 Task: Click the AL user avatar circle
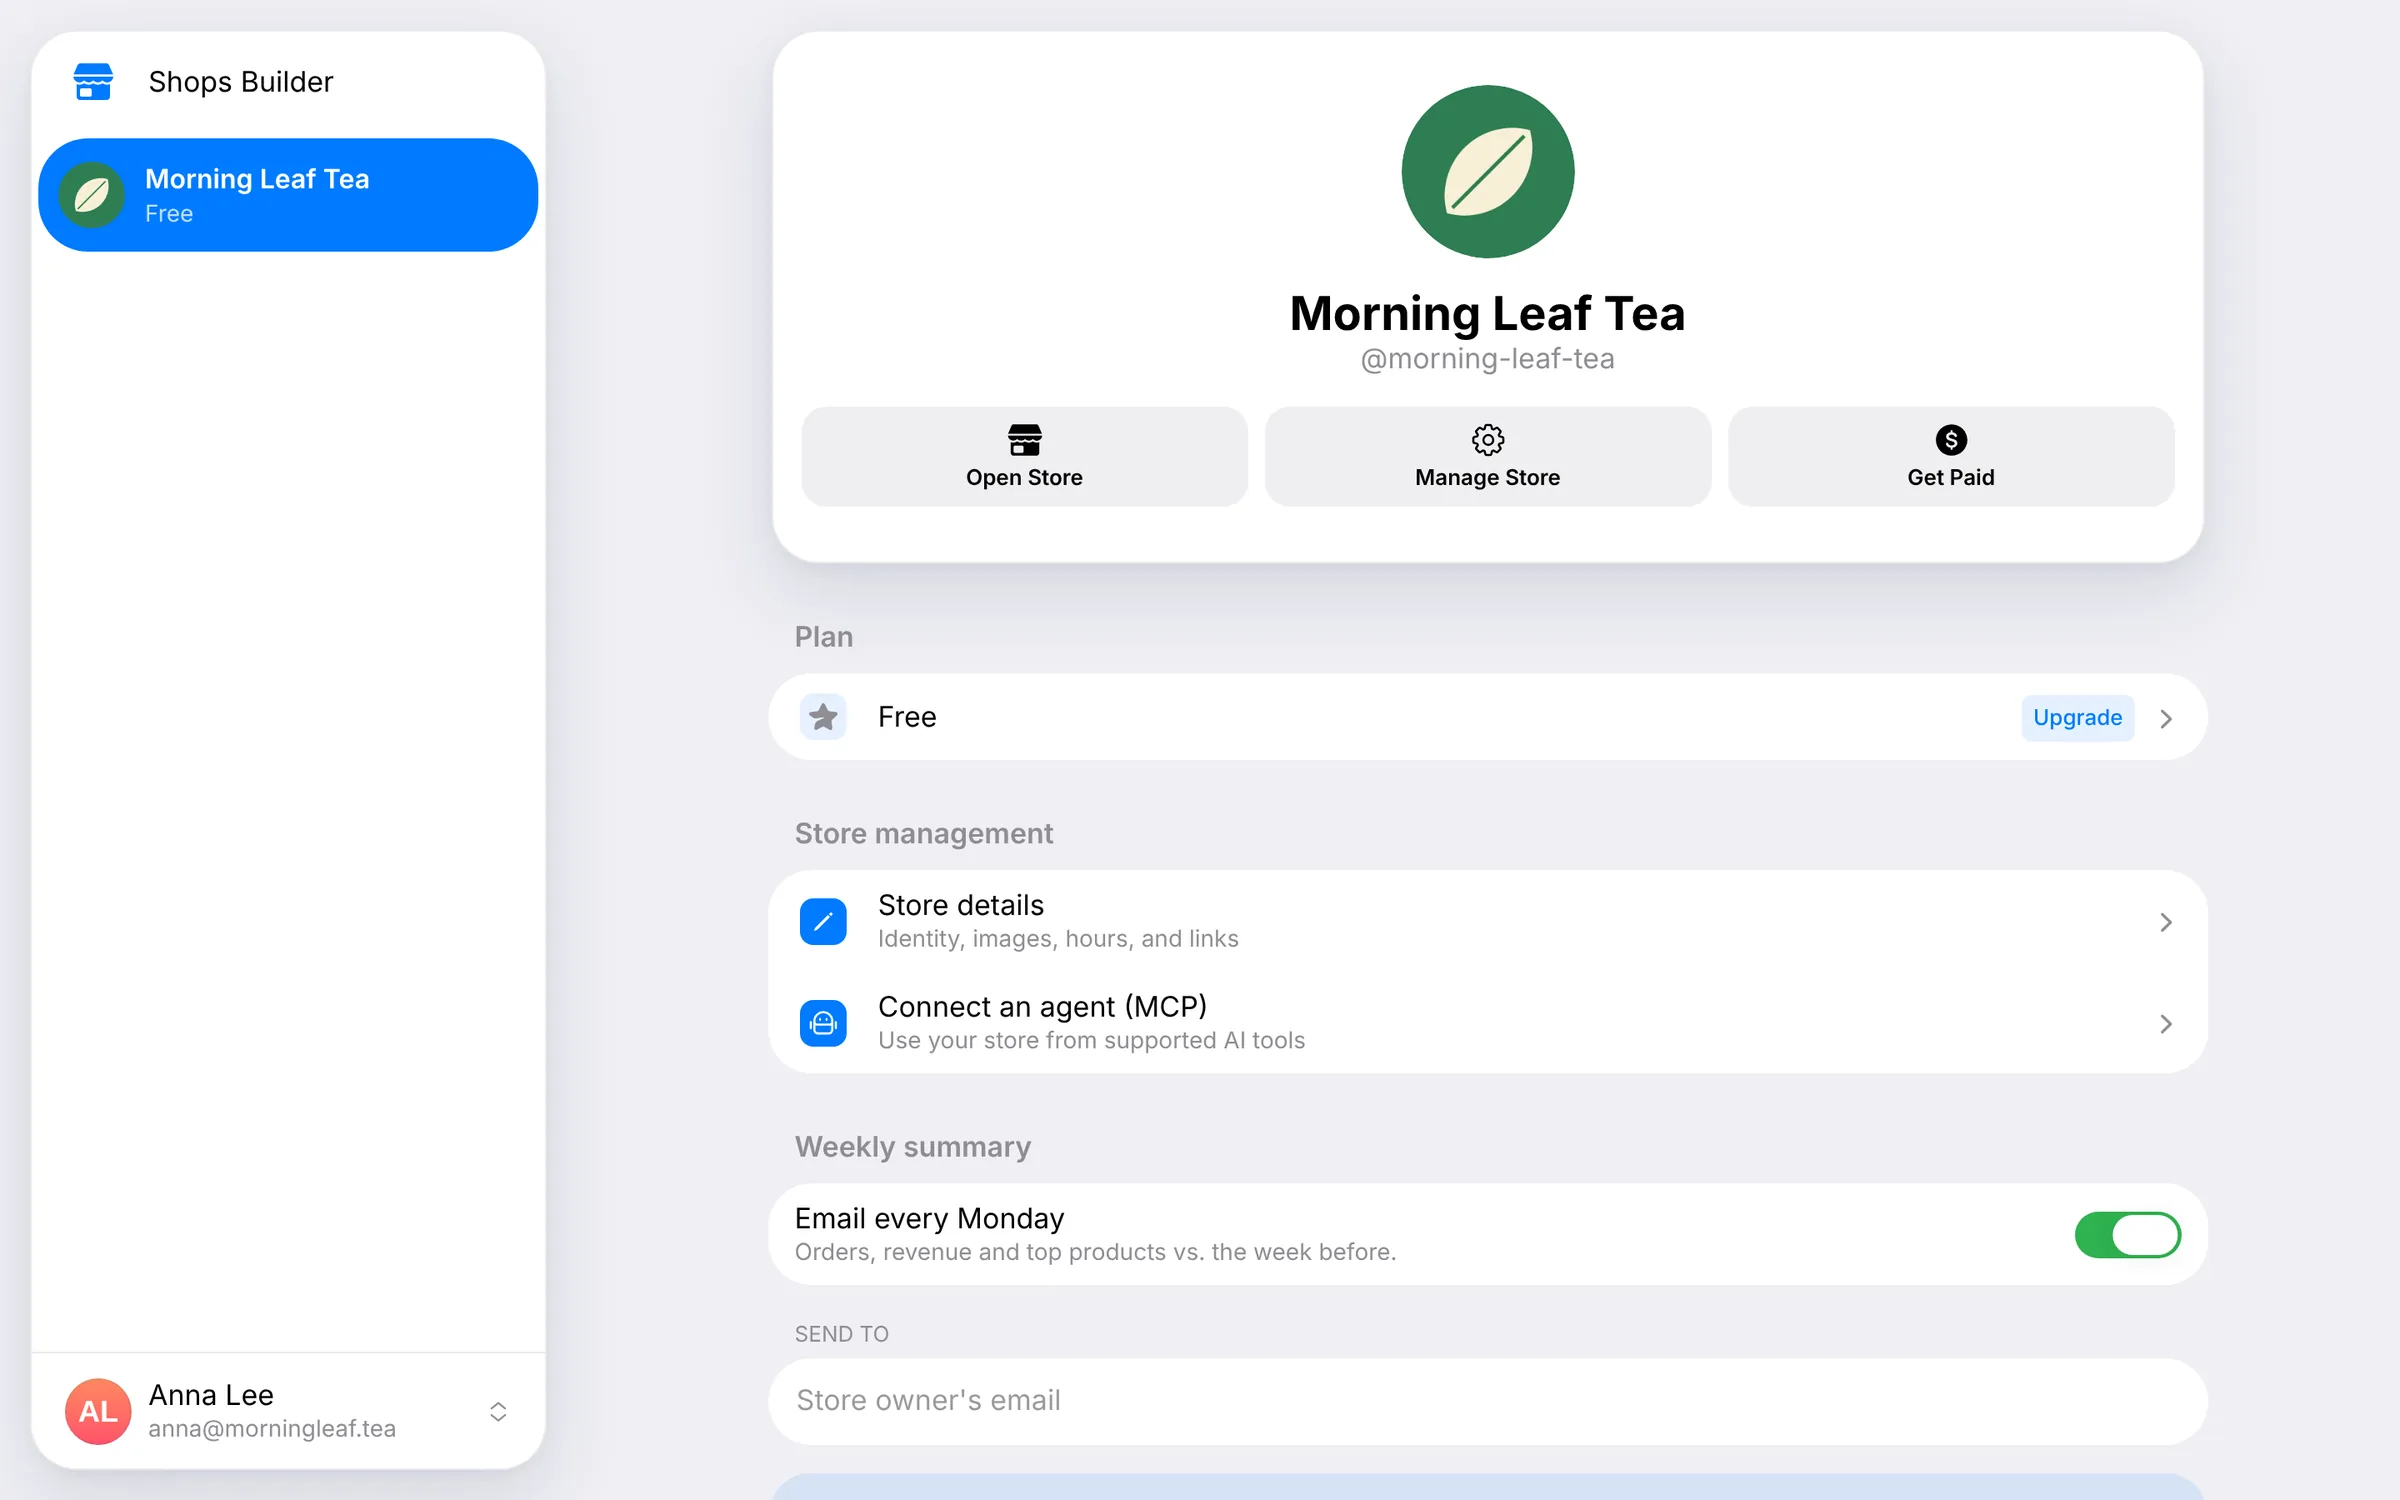(98, 1411)
